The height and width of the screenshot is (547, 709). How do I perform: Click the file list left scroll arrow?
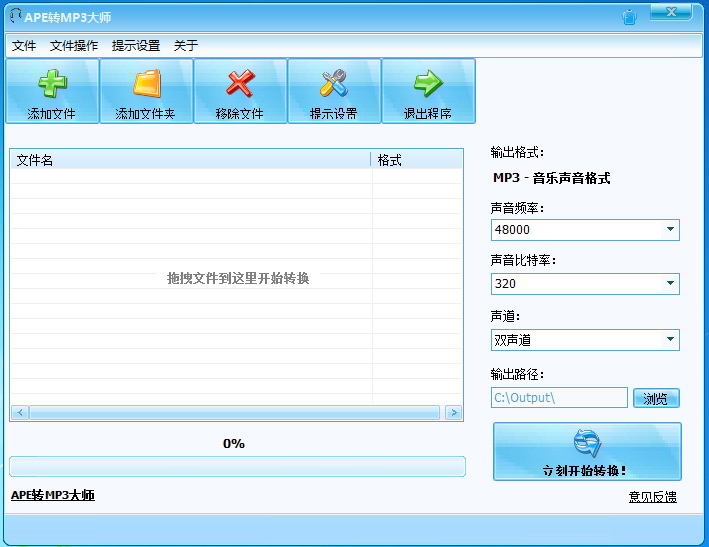20,412
